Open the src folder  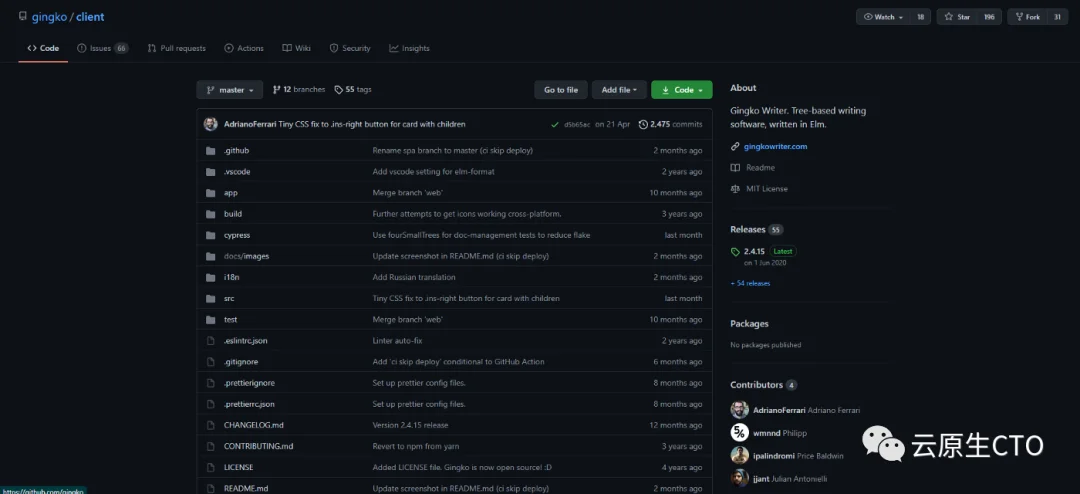229,298
